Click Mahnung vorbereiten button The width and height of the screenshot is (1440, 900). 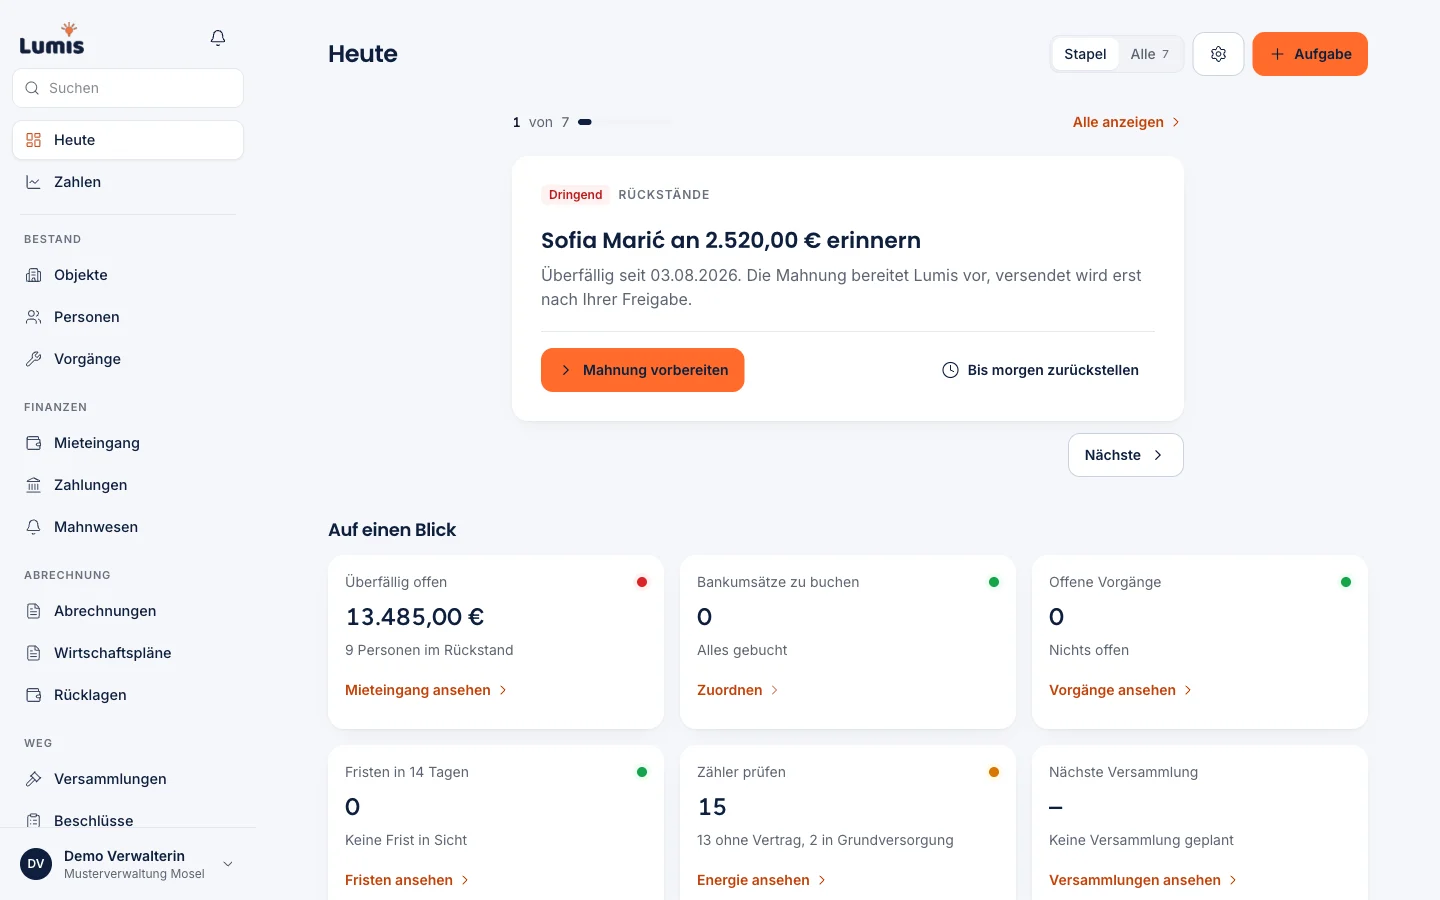(643, 370)
